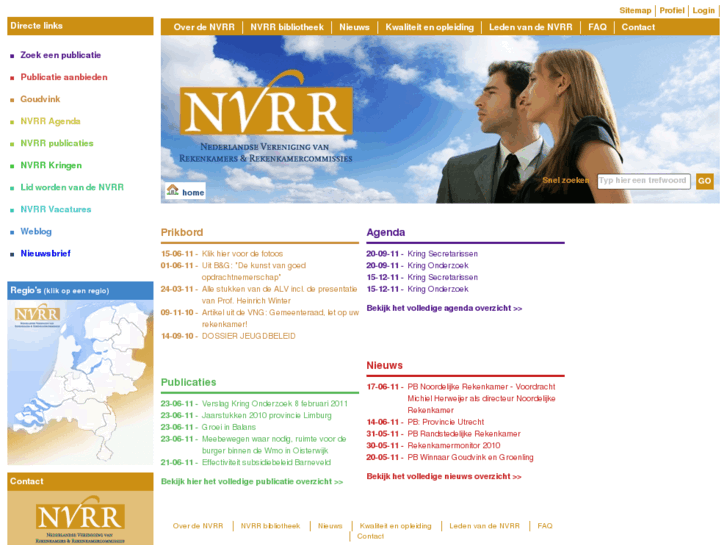
Task: Click footer NVRR bibliotheek link
Action: pos(270,526)
